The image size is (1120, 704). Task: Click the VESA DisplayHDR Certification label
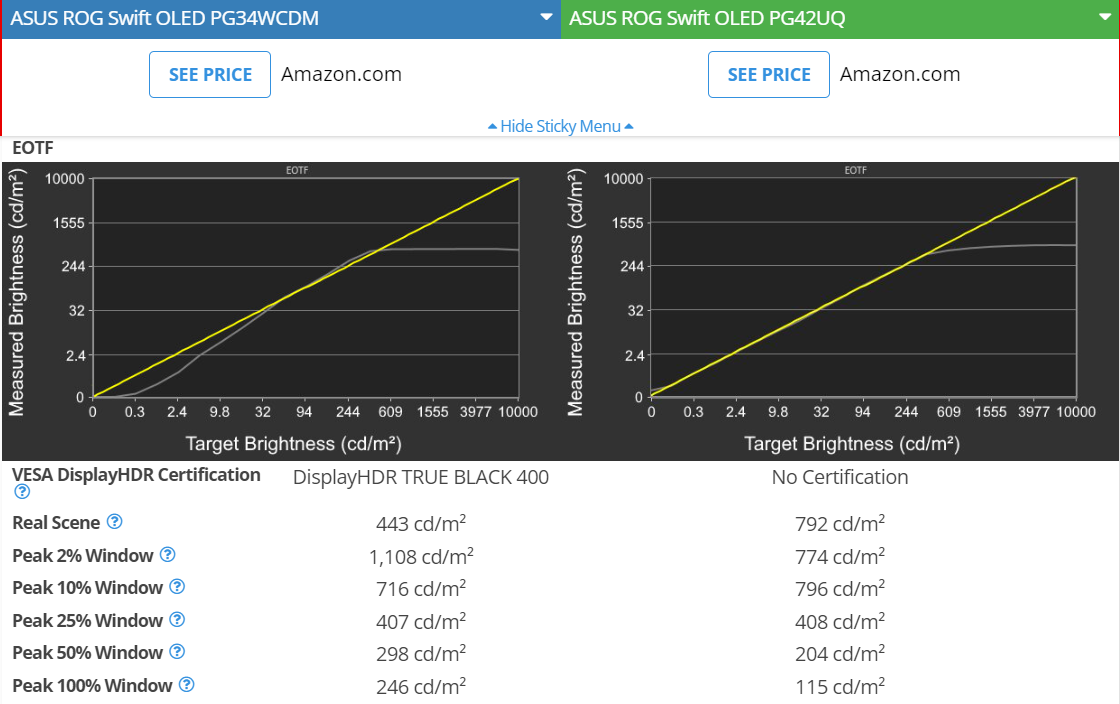(x=136, y=475)
